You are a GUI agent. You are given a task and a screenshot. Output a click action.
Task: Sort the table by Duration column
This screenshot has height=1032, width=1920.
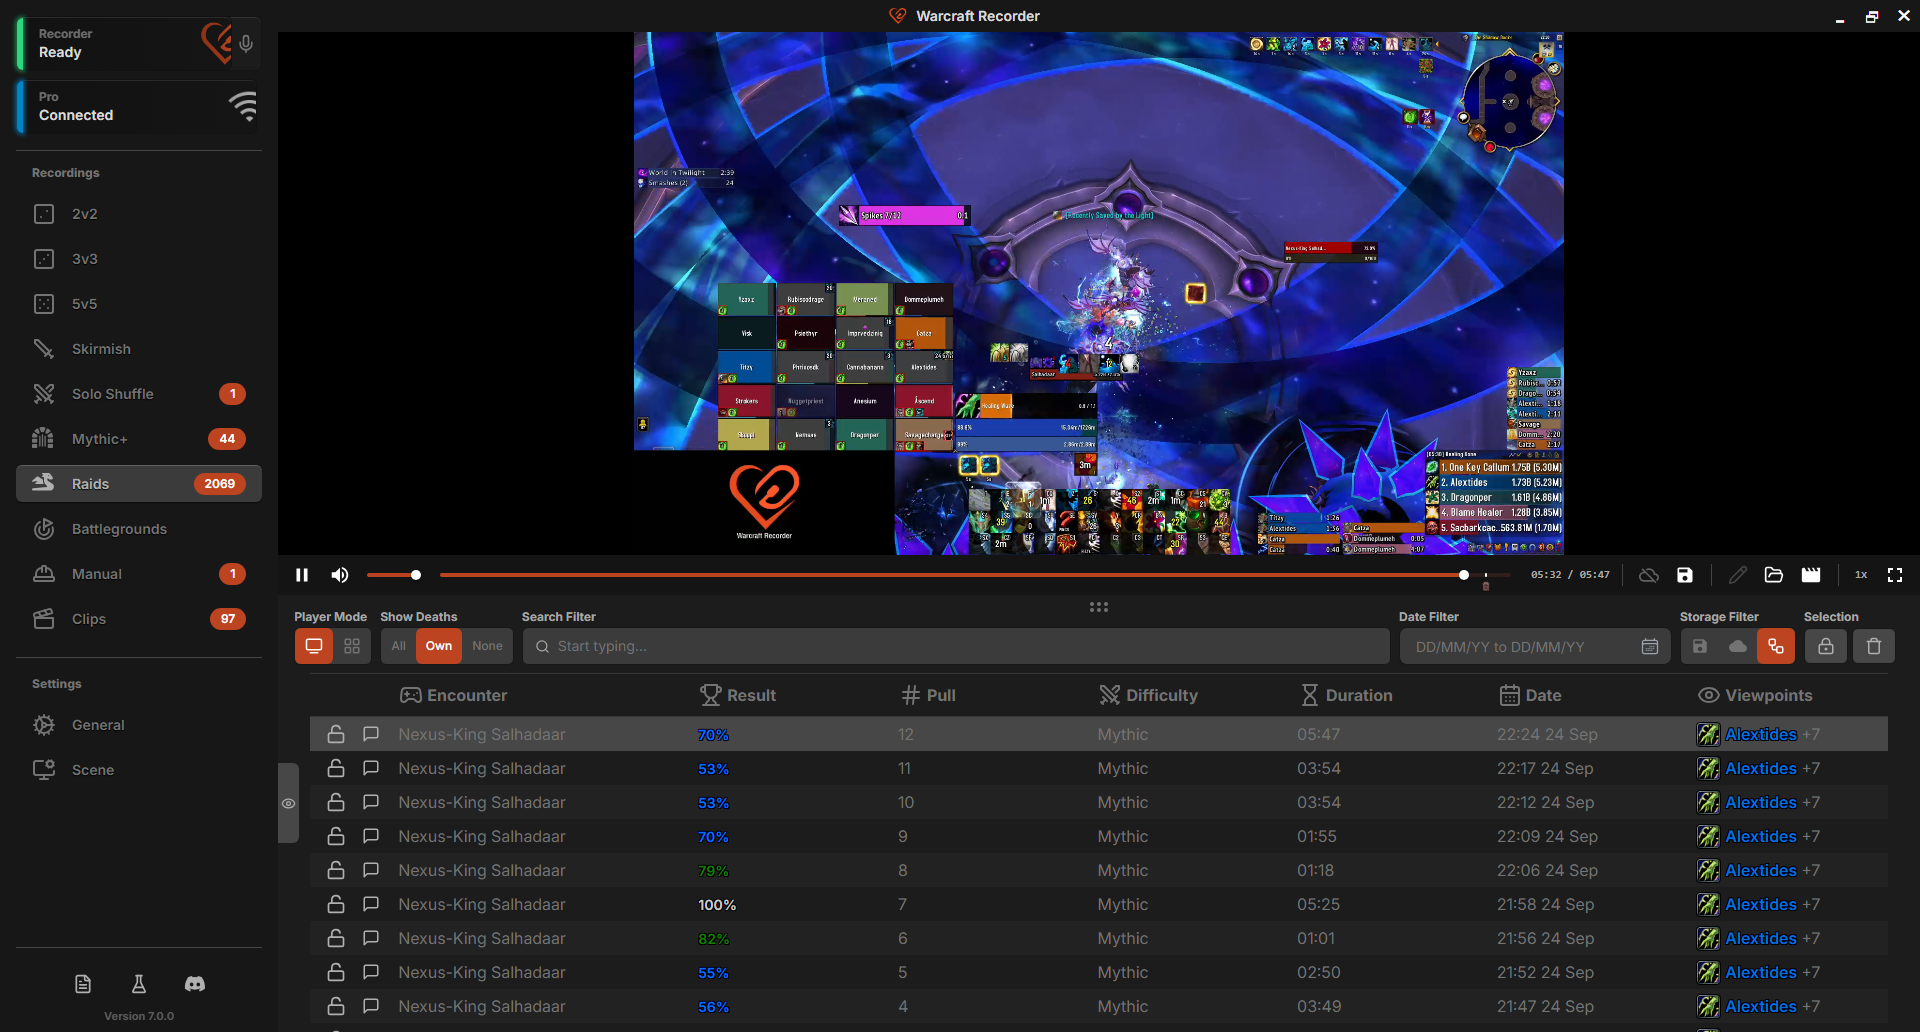tap(1346, 695)
